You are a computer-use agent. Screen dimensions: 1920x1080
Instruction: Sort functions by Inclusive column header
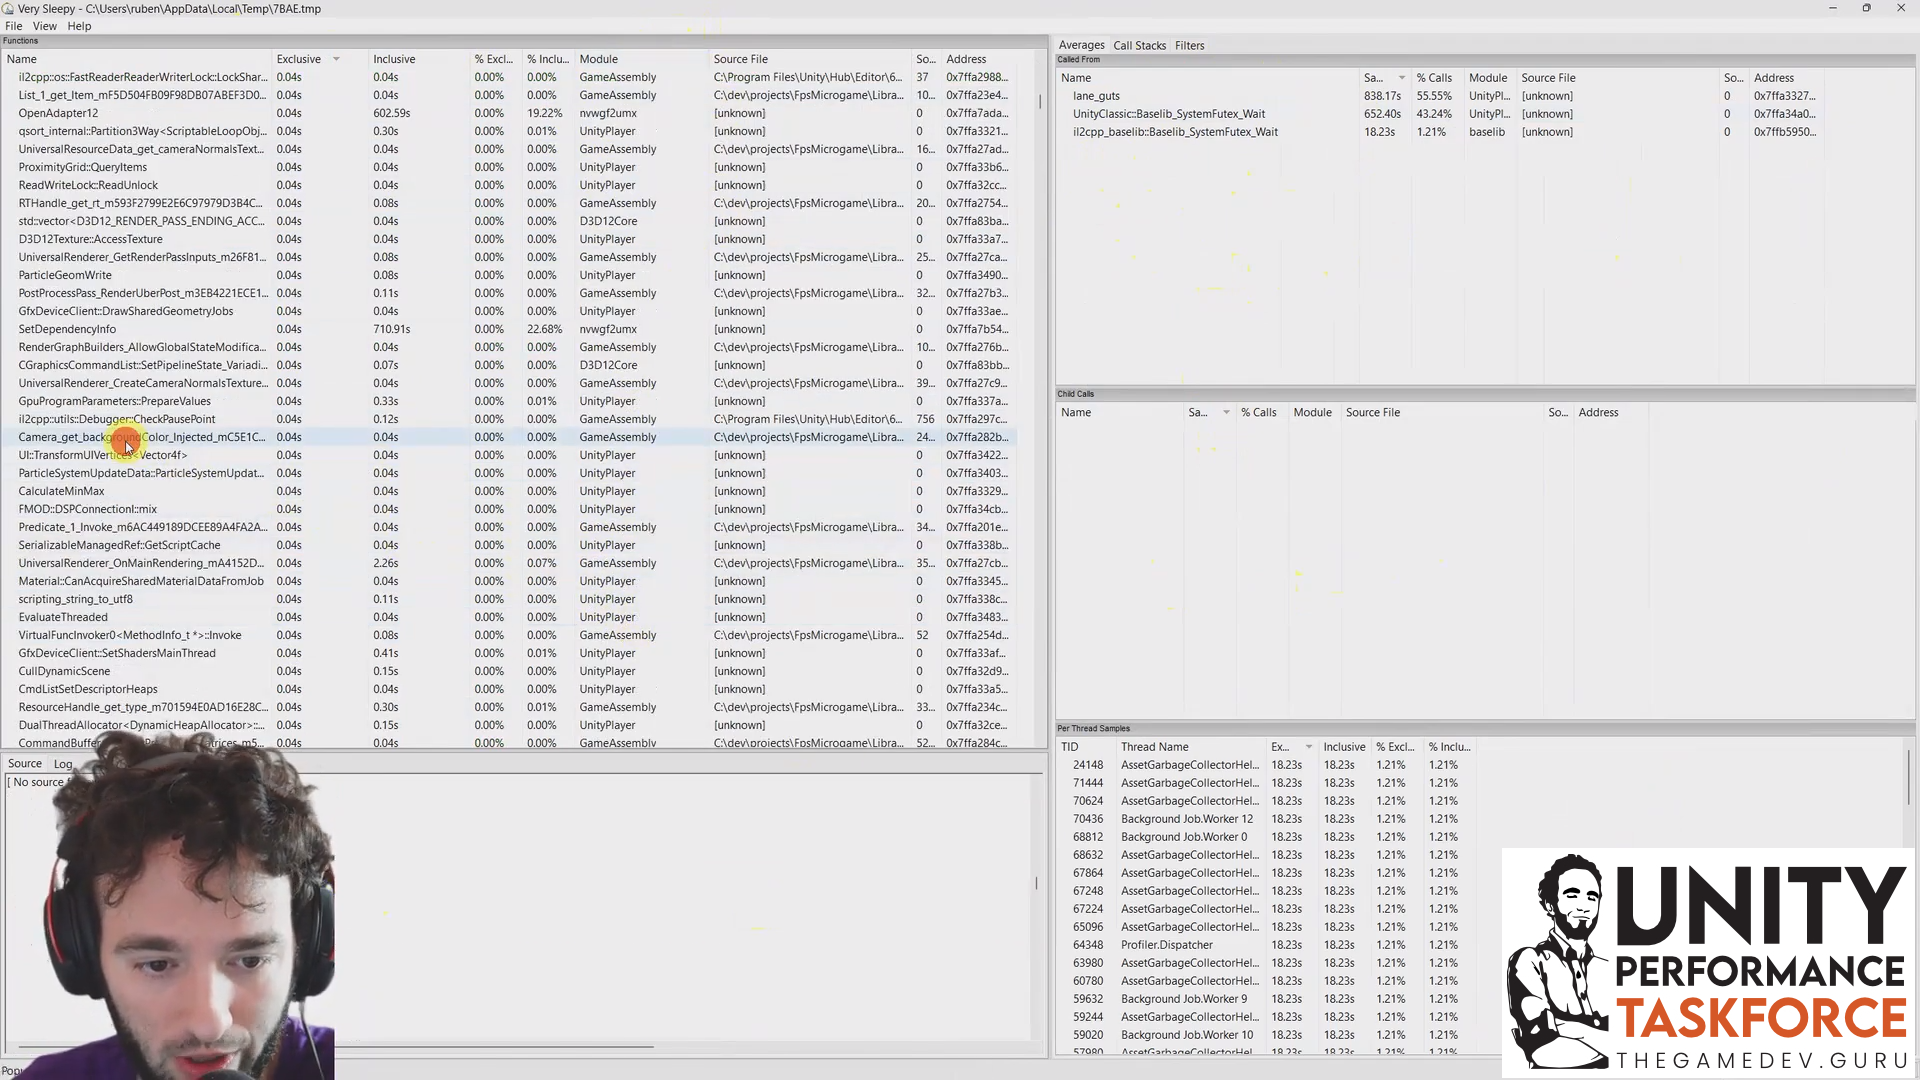(394, 59)
